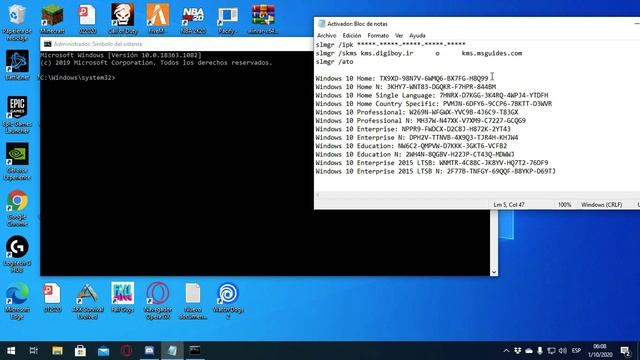Open the Formato menu in Notepad

(378, 36)
